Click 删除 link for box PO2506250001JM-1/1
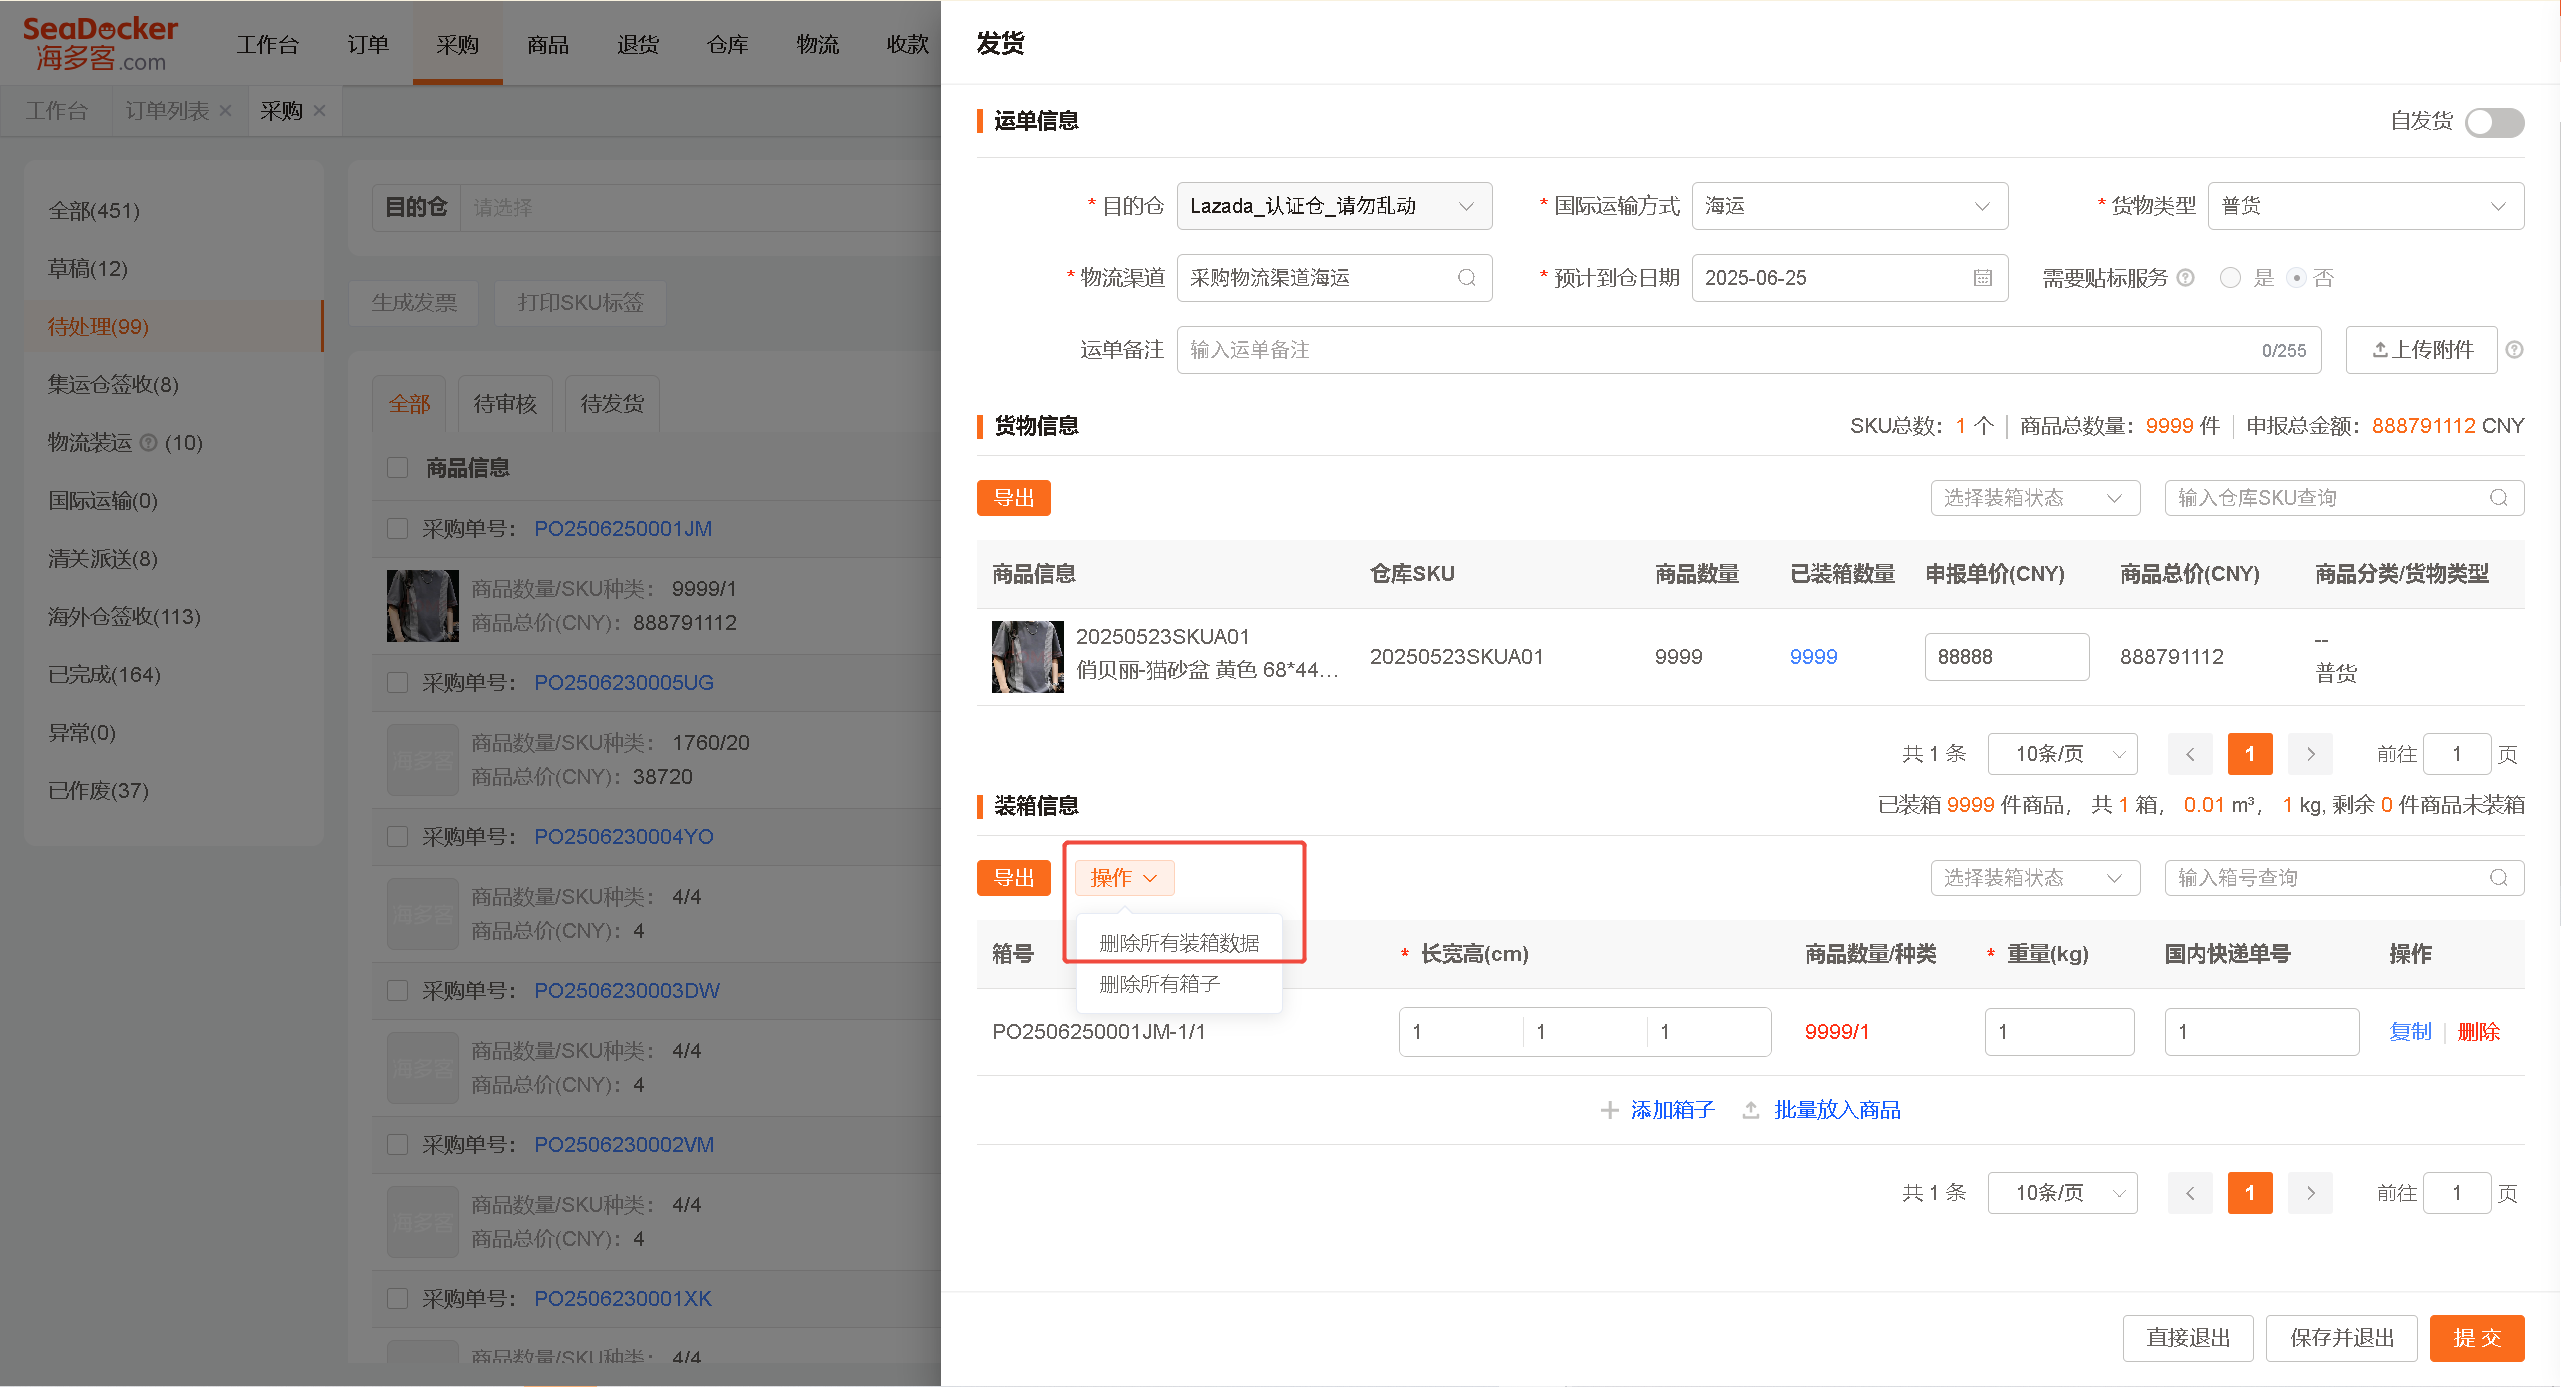2561x1387 pixels. click(x=2479, y=1032)
